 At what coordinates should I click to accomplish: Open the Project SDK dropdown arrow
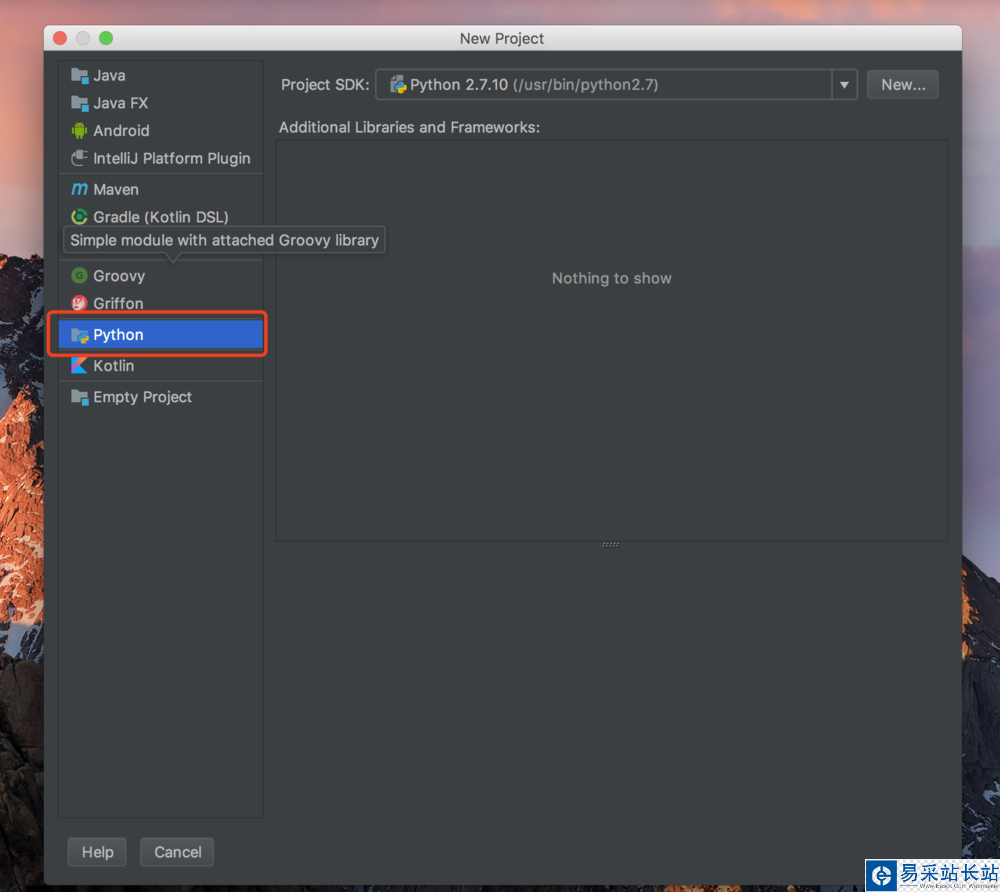[x=844, y=85]
